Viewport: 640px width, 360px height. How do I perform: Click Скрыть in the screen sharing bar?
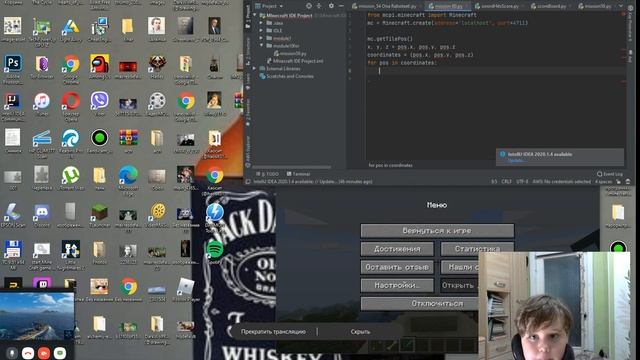point(360,331)
